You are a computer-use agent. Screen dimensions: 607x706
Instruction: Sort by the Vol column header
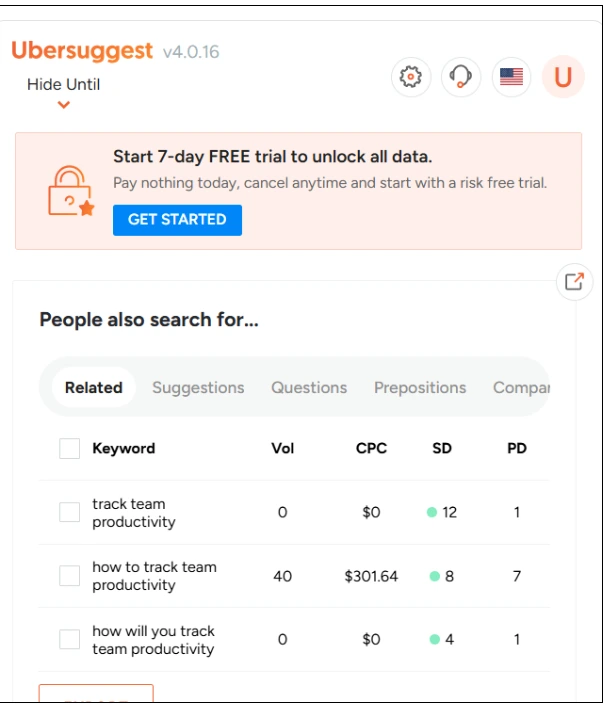(x=283, y=448)
